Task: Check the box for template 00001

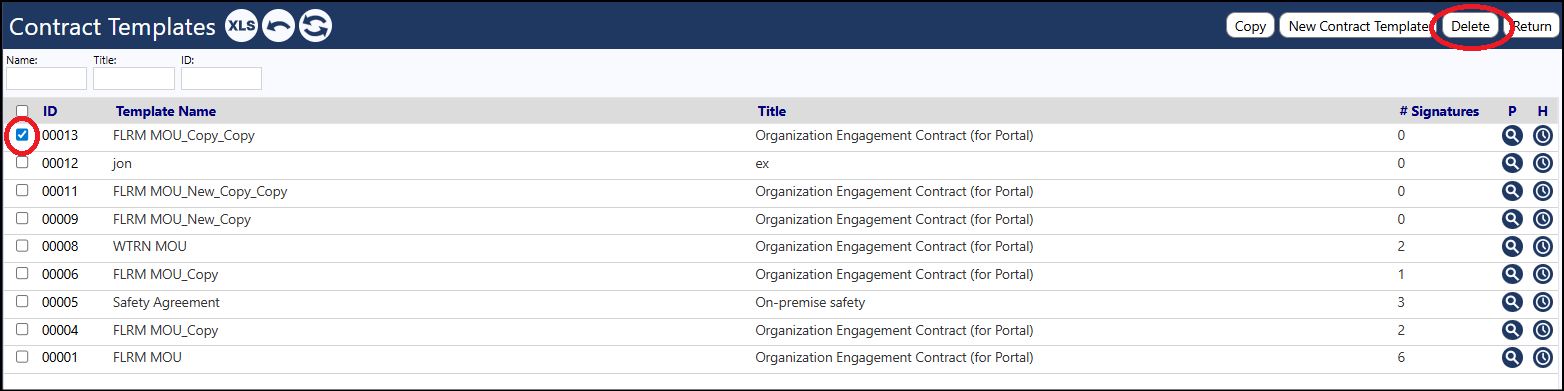Action: (x=22, y=356)
